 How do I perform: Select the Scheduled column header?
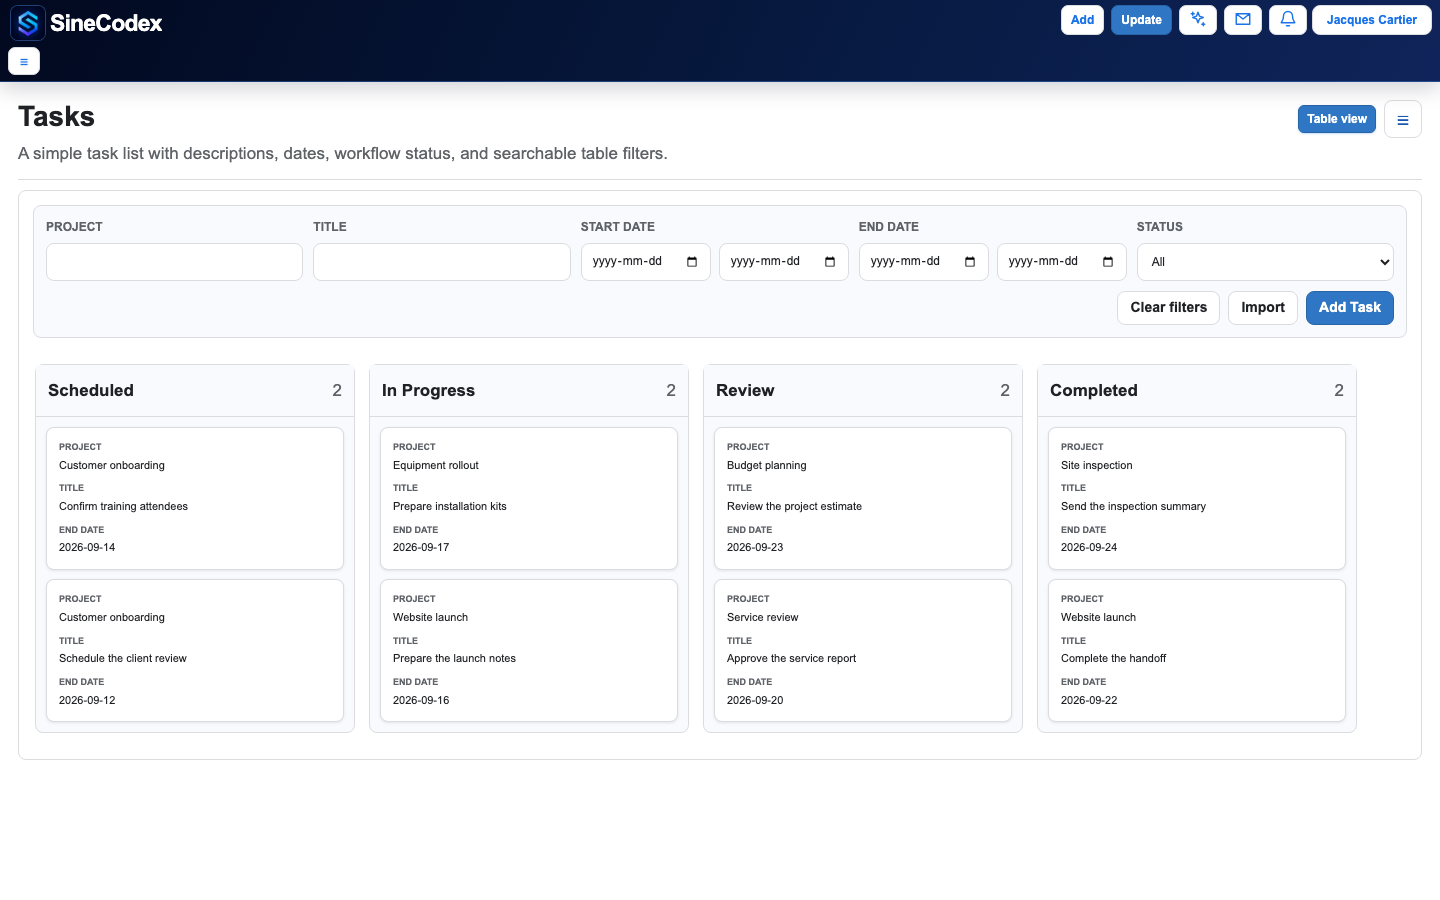coord(195,391)
